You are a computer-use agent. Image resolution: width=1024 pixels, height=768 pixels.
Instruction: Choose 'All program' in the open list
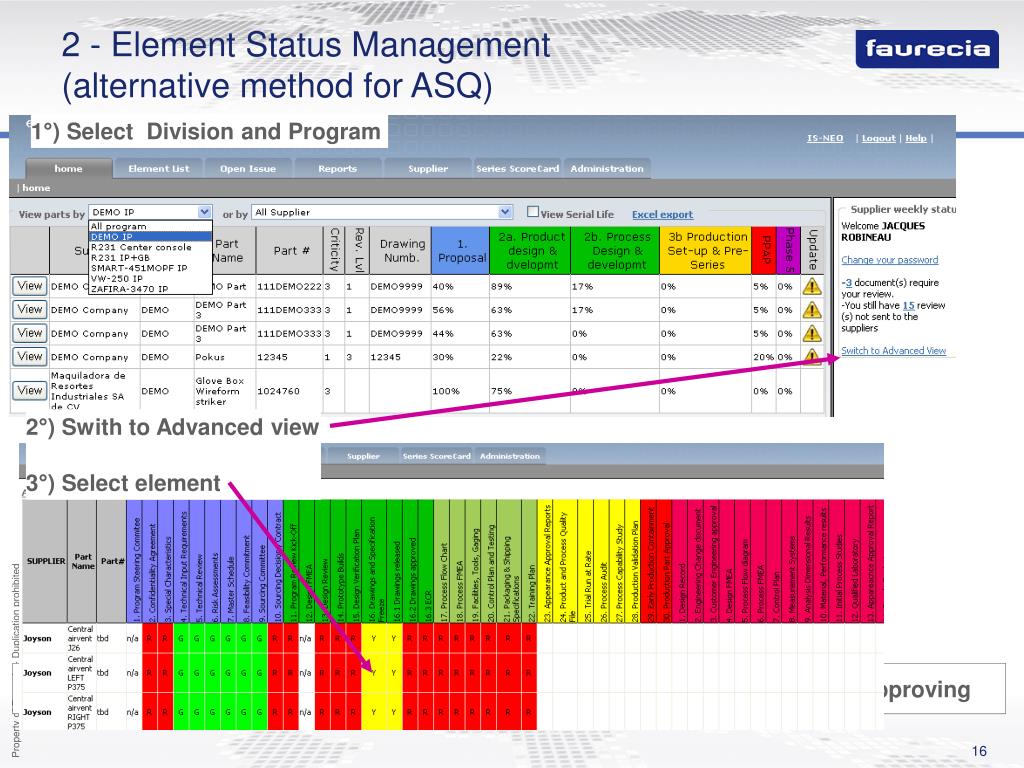(x=150, y=226)
